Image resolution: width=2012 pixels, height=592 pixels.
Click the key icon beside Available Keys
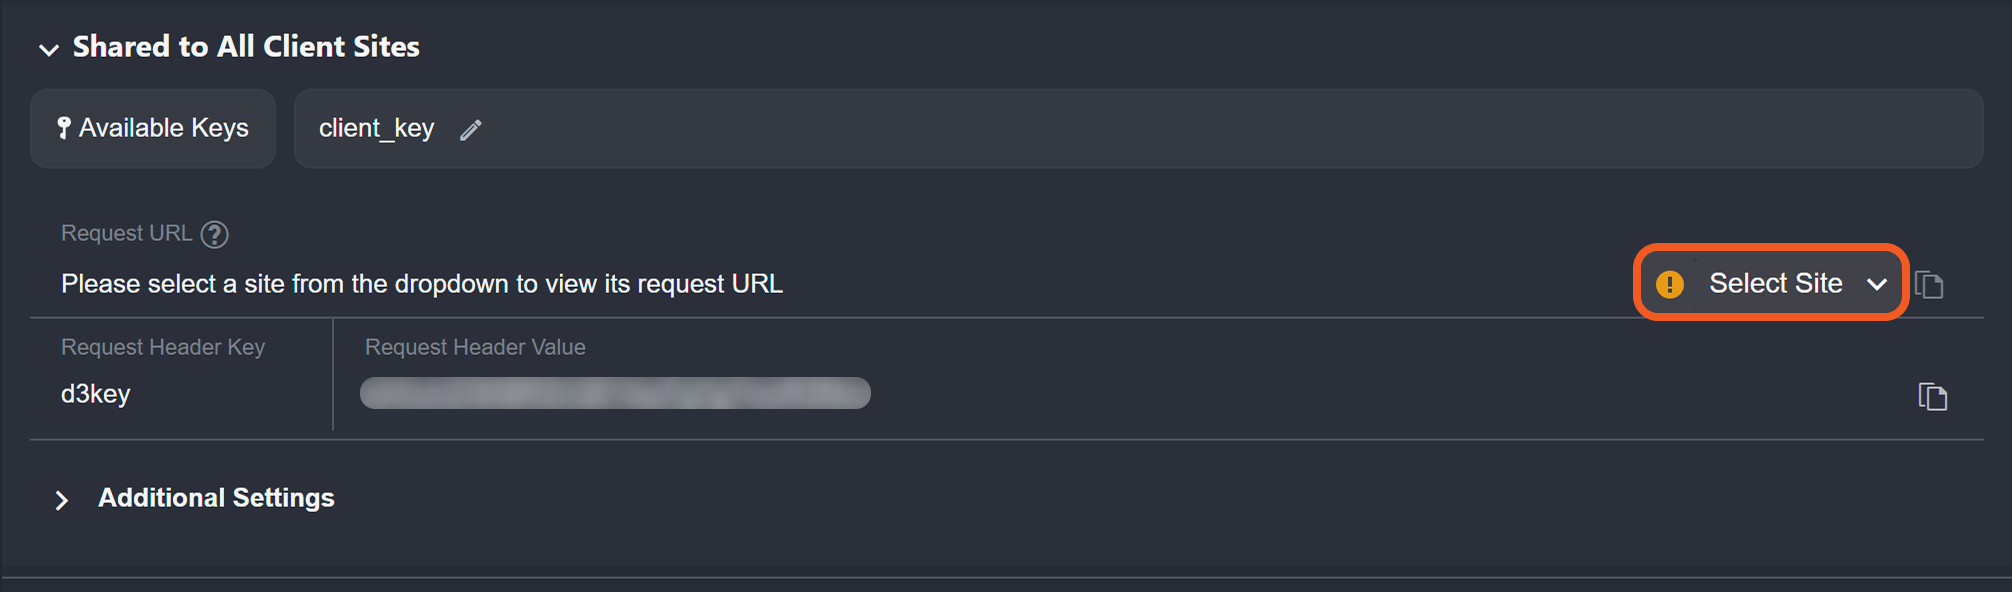[x=64, y=128]
